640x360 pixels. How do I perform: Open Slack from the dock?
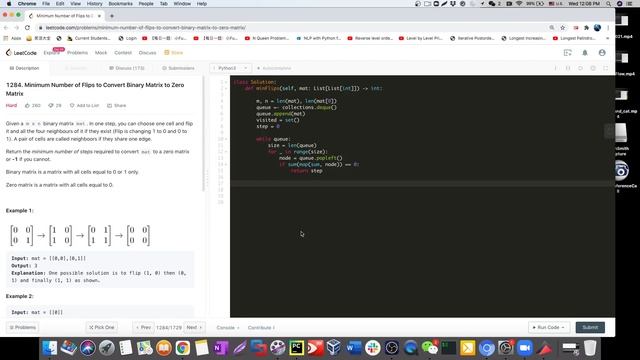pos(373,348)
